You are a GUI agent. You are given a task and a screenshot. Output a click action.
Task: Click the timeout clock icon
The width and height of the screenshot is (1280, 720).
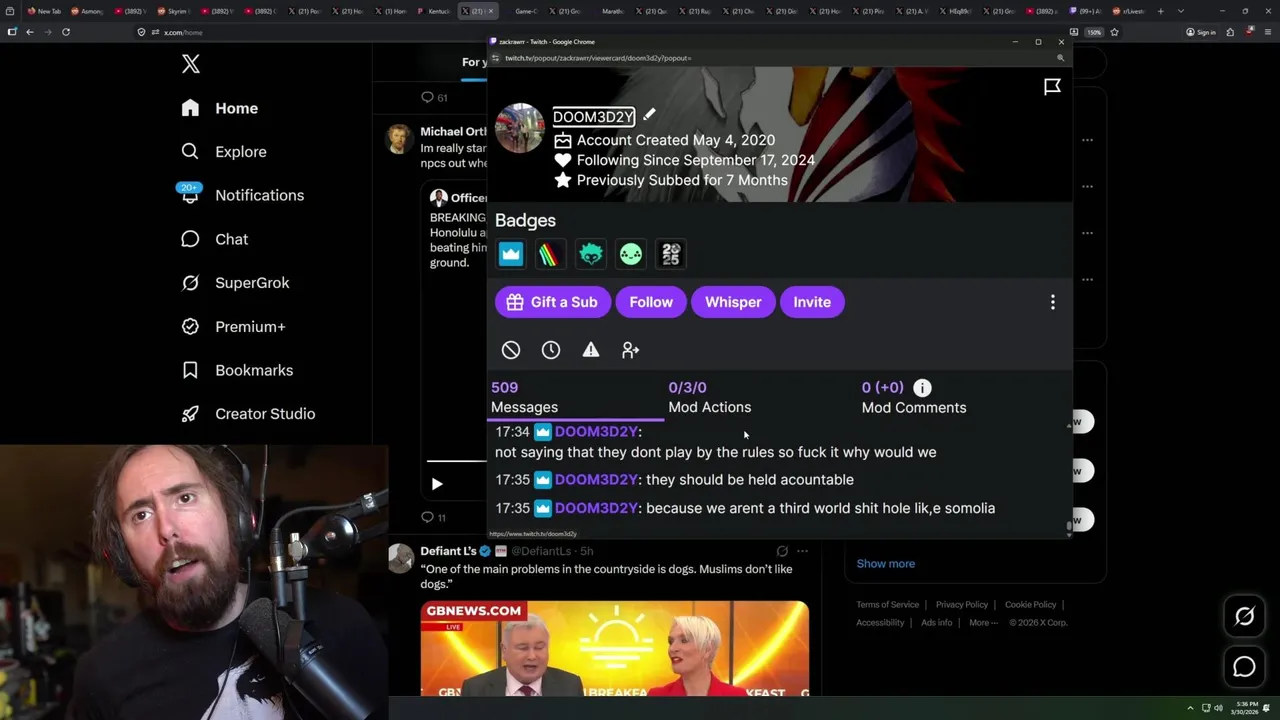[x=551, y=350]
